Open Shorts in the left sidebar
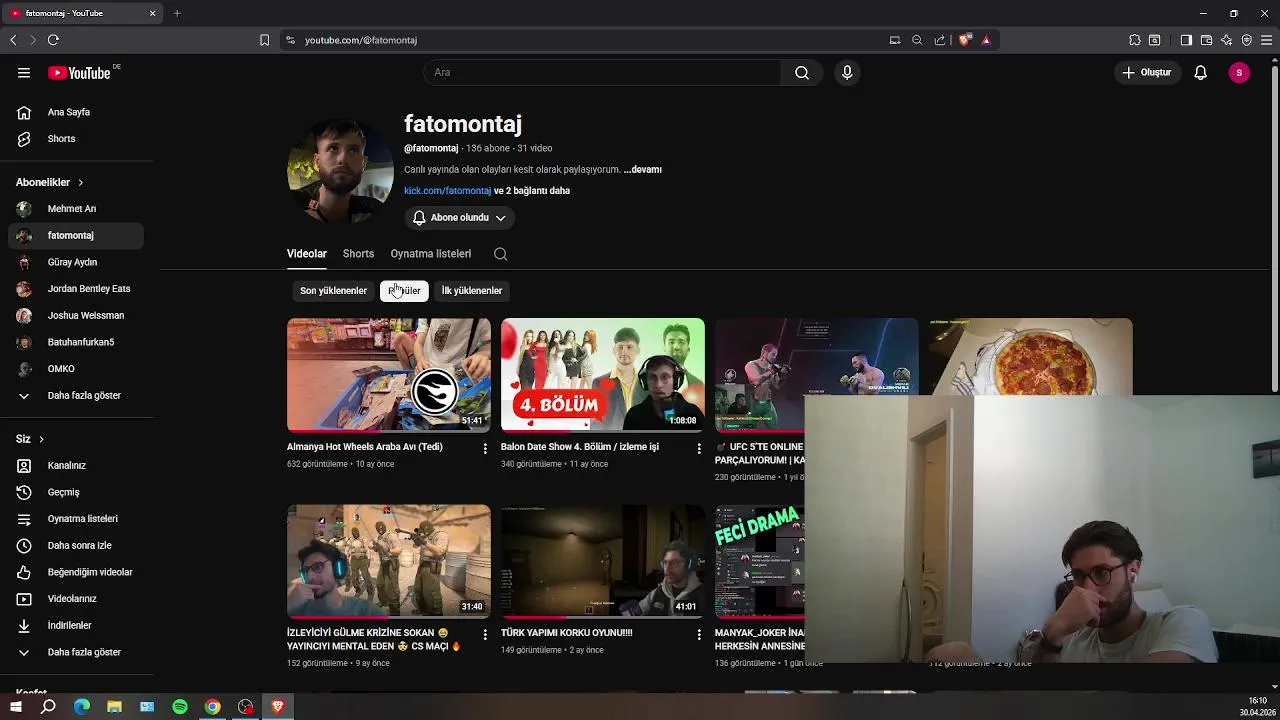Viewport: 1280px width, 720px height. (x=76, y=139)
